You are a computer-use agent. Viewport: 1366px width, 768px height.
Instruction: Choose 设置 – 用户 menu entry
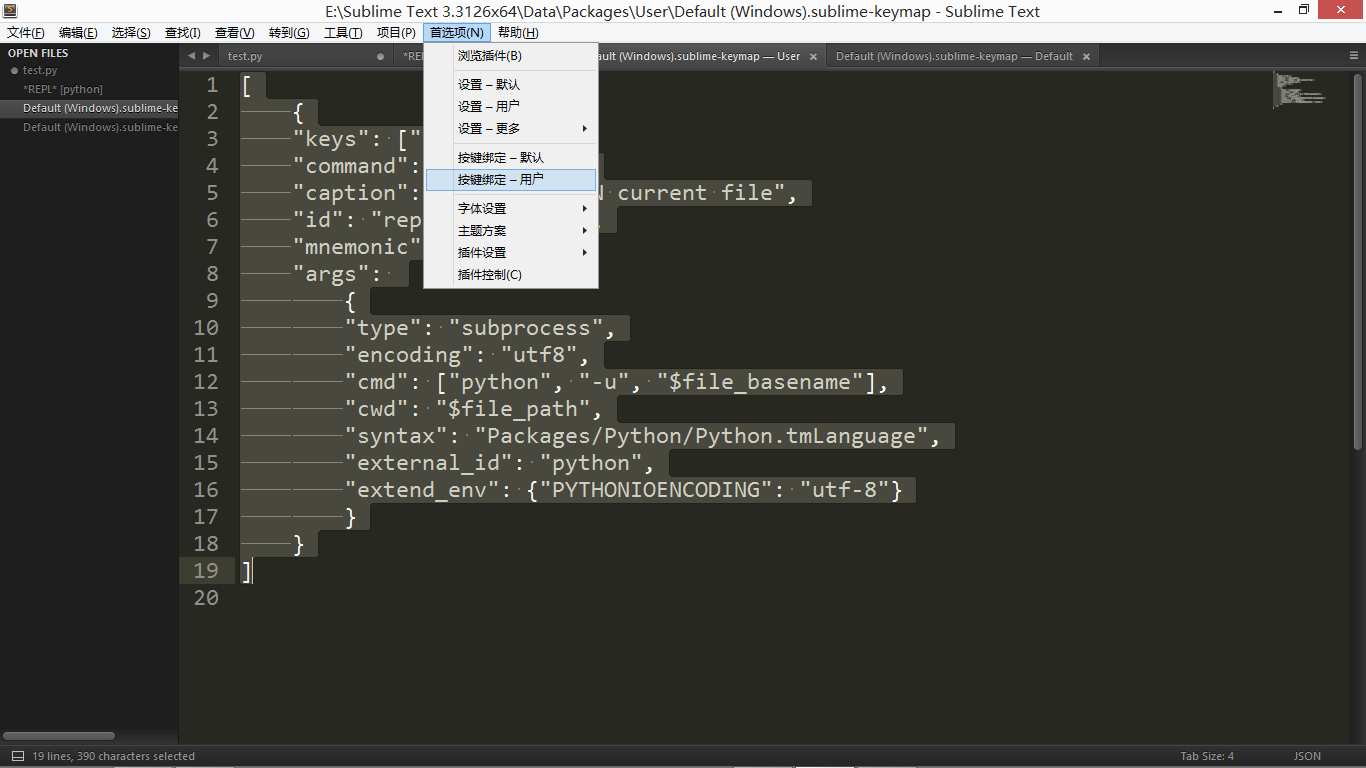(511, 106)
